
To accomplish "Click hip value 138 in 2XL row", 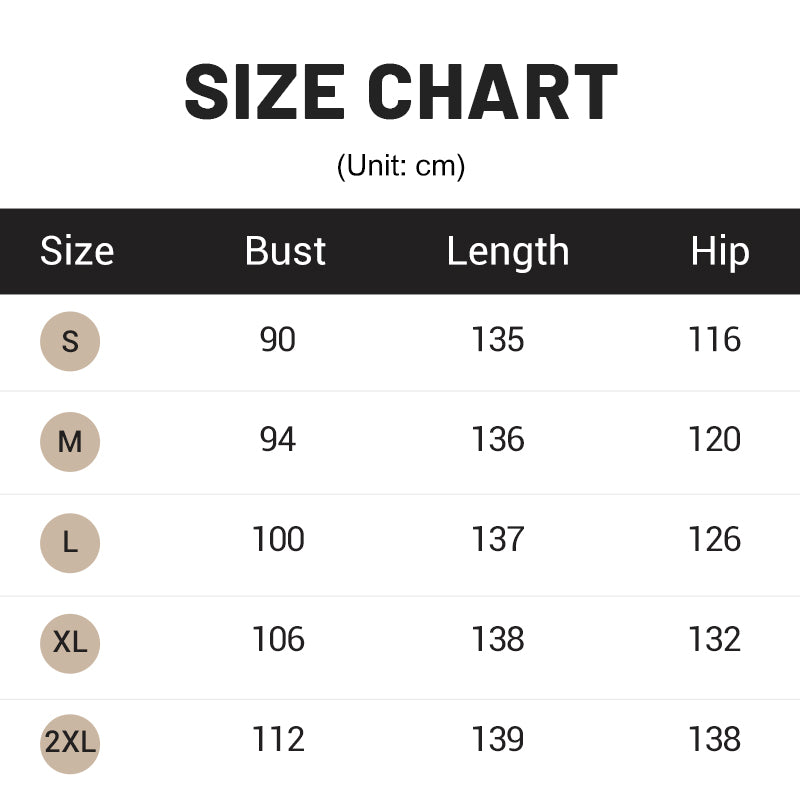I will 714,740.
